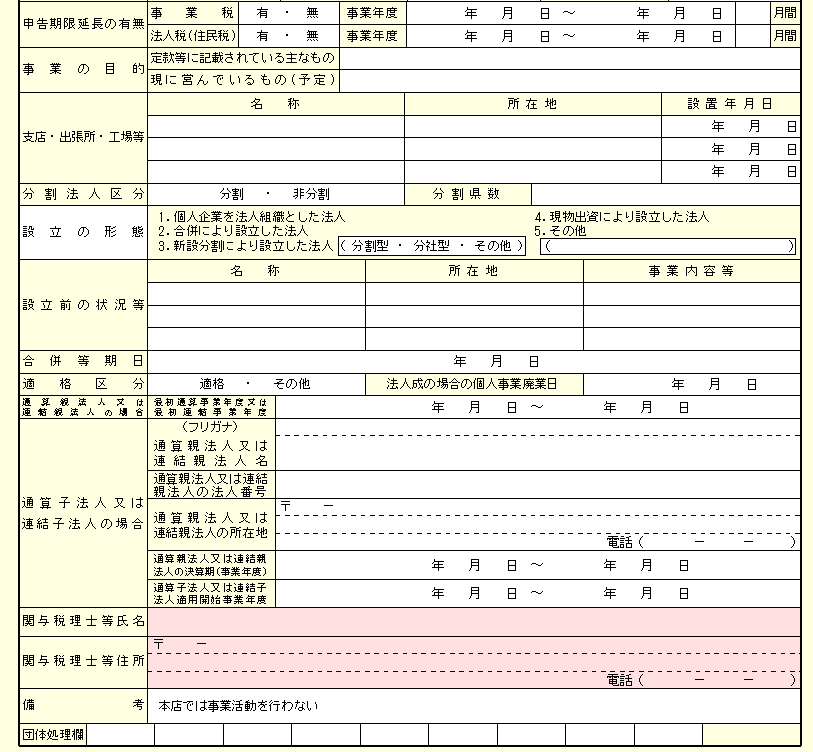Click the 事業内容等 column header
The image size is (813, 752).
(691, 271)
